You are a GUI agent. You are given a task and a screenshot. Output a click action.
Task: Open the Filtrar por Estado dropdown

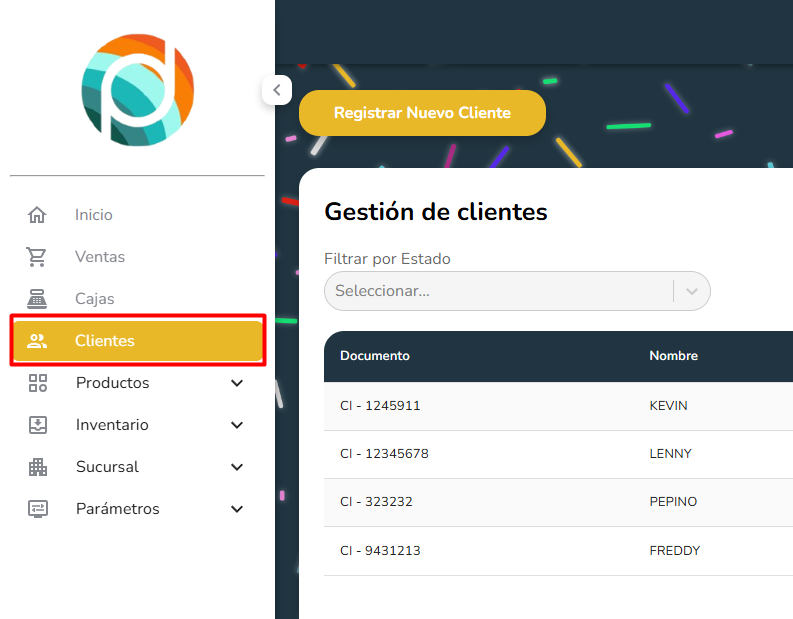coord(516,291)
